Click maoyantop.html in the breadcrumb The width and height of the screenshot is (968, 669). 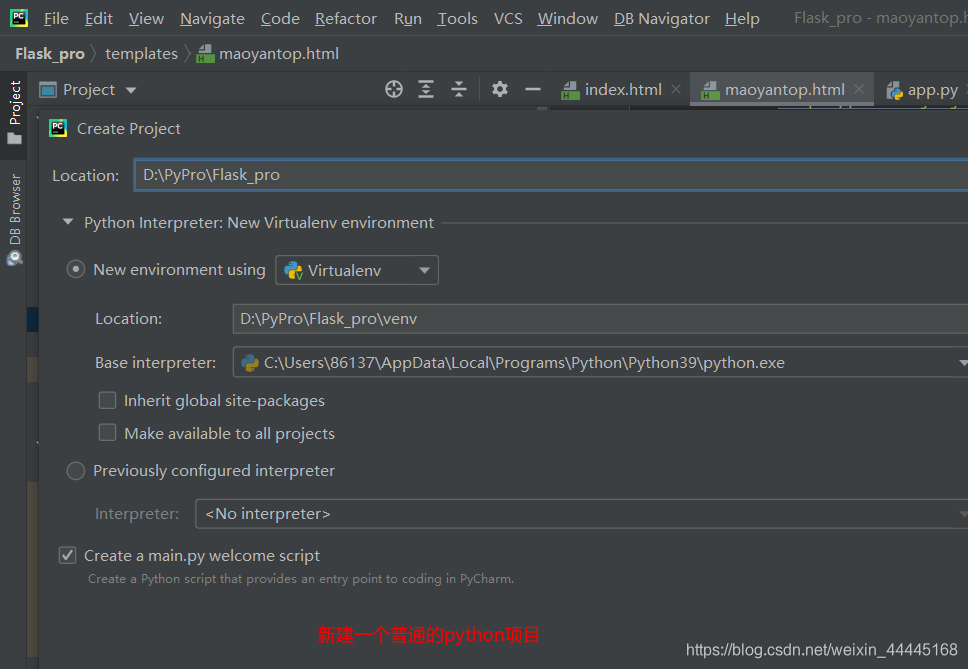[x=279, y=54]
